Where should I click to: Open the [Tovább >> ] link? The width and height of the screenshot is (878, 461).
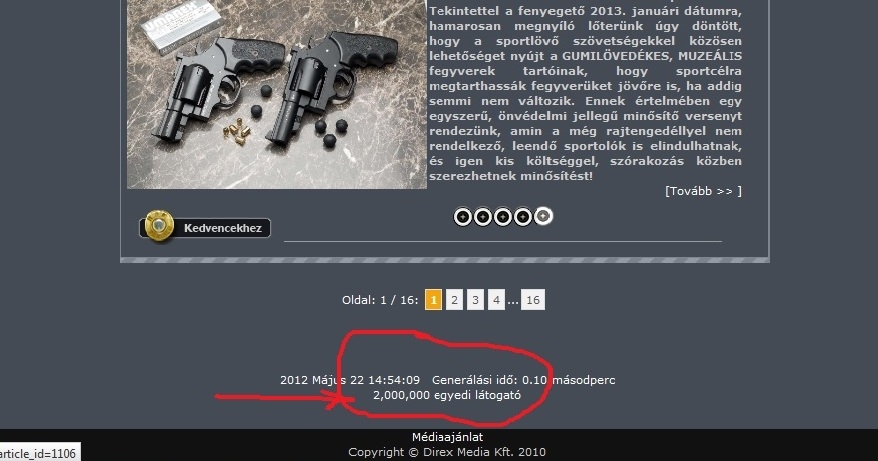tap(703, 191)
